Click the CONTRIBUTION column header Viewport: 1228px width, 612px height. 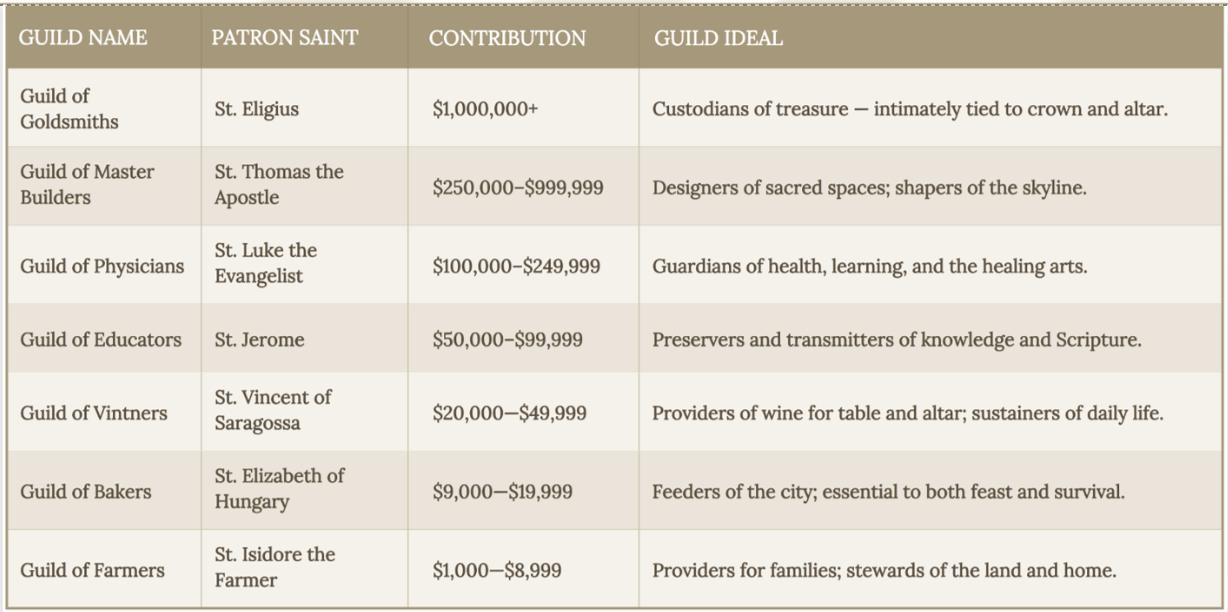507,38
